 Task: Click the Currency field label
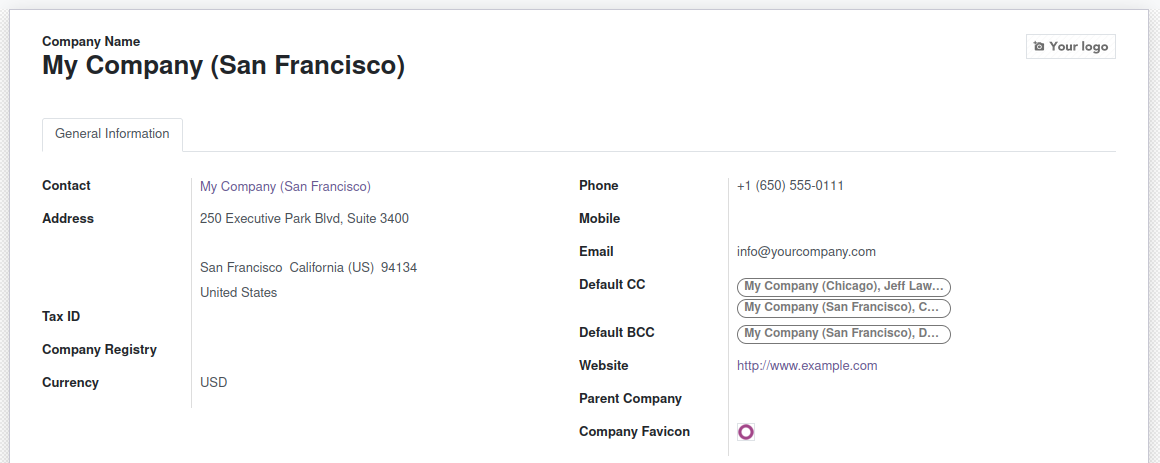pos(70,382)
